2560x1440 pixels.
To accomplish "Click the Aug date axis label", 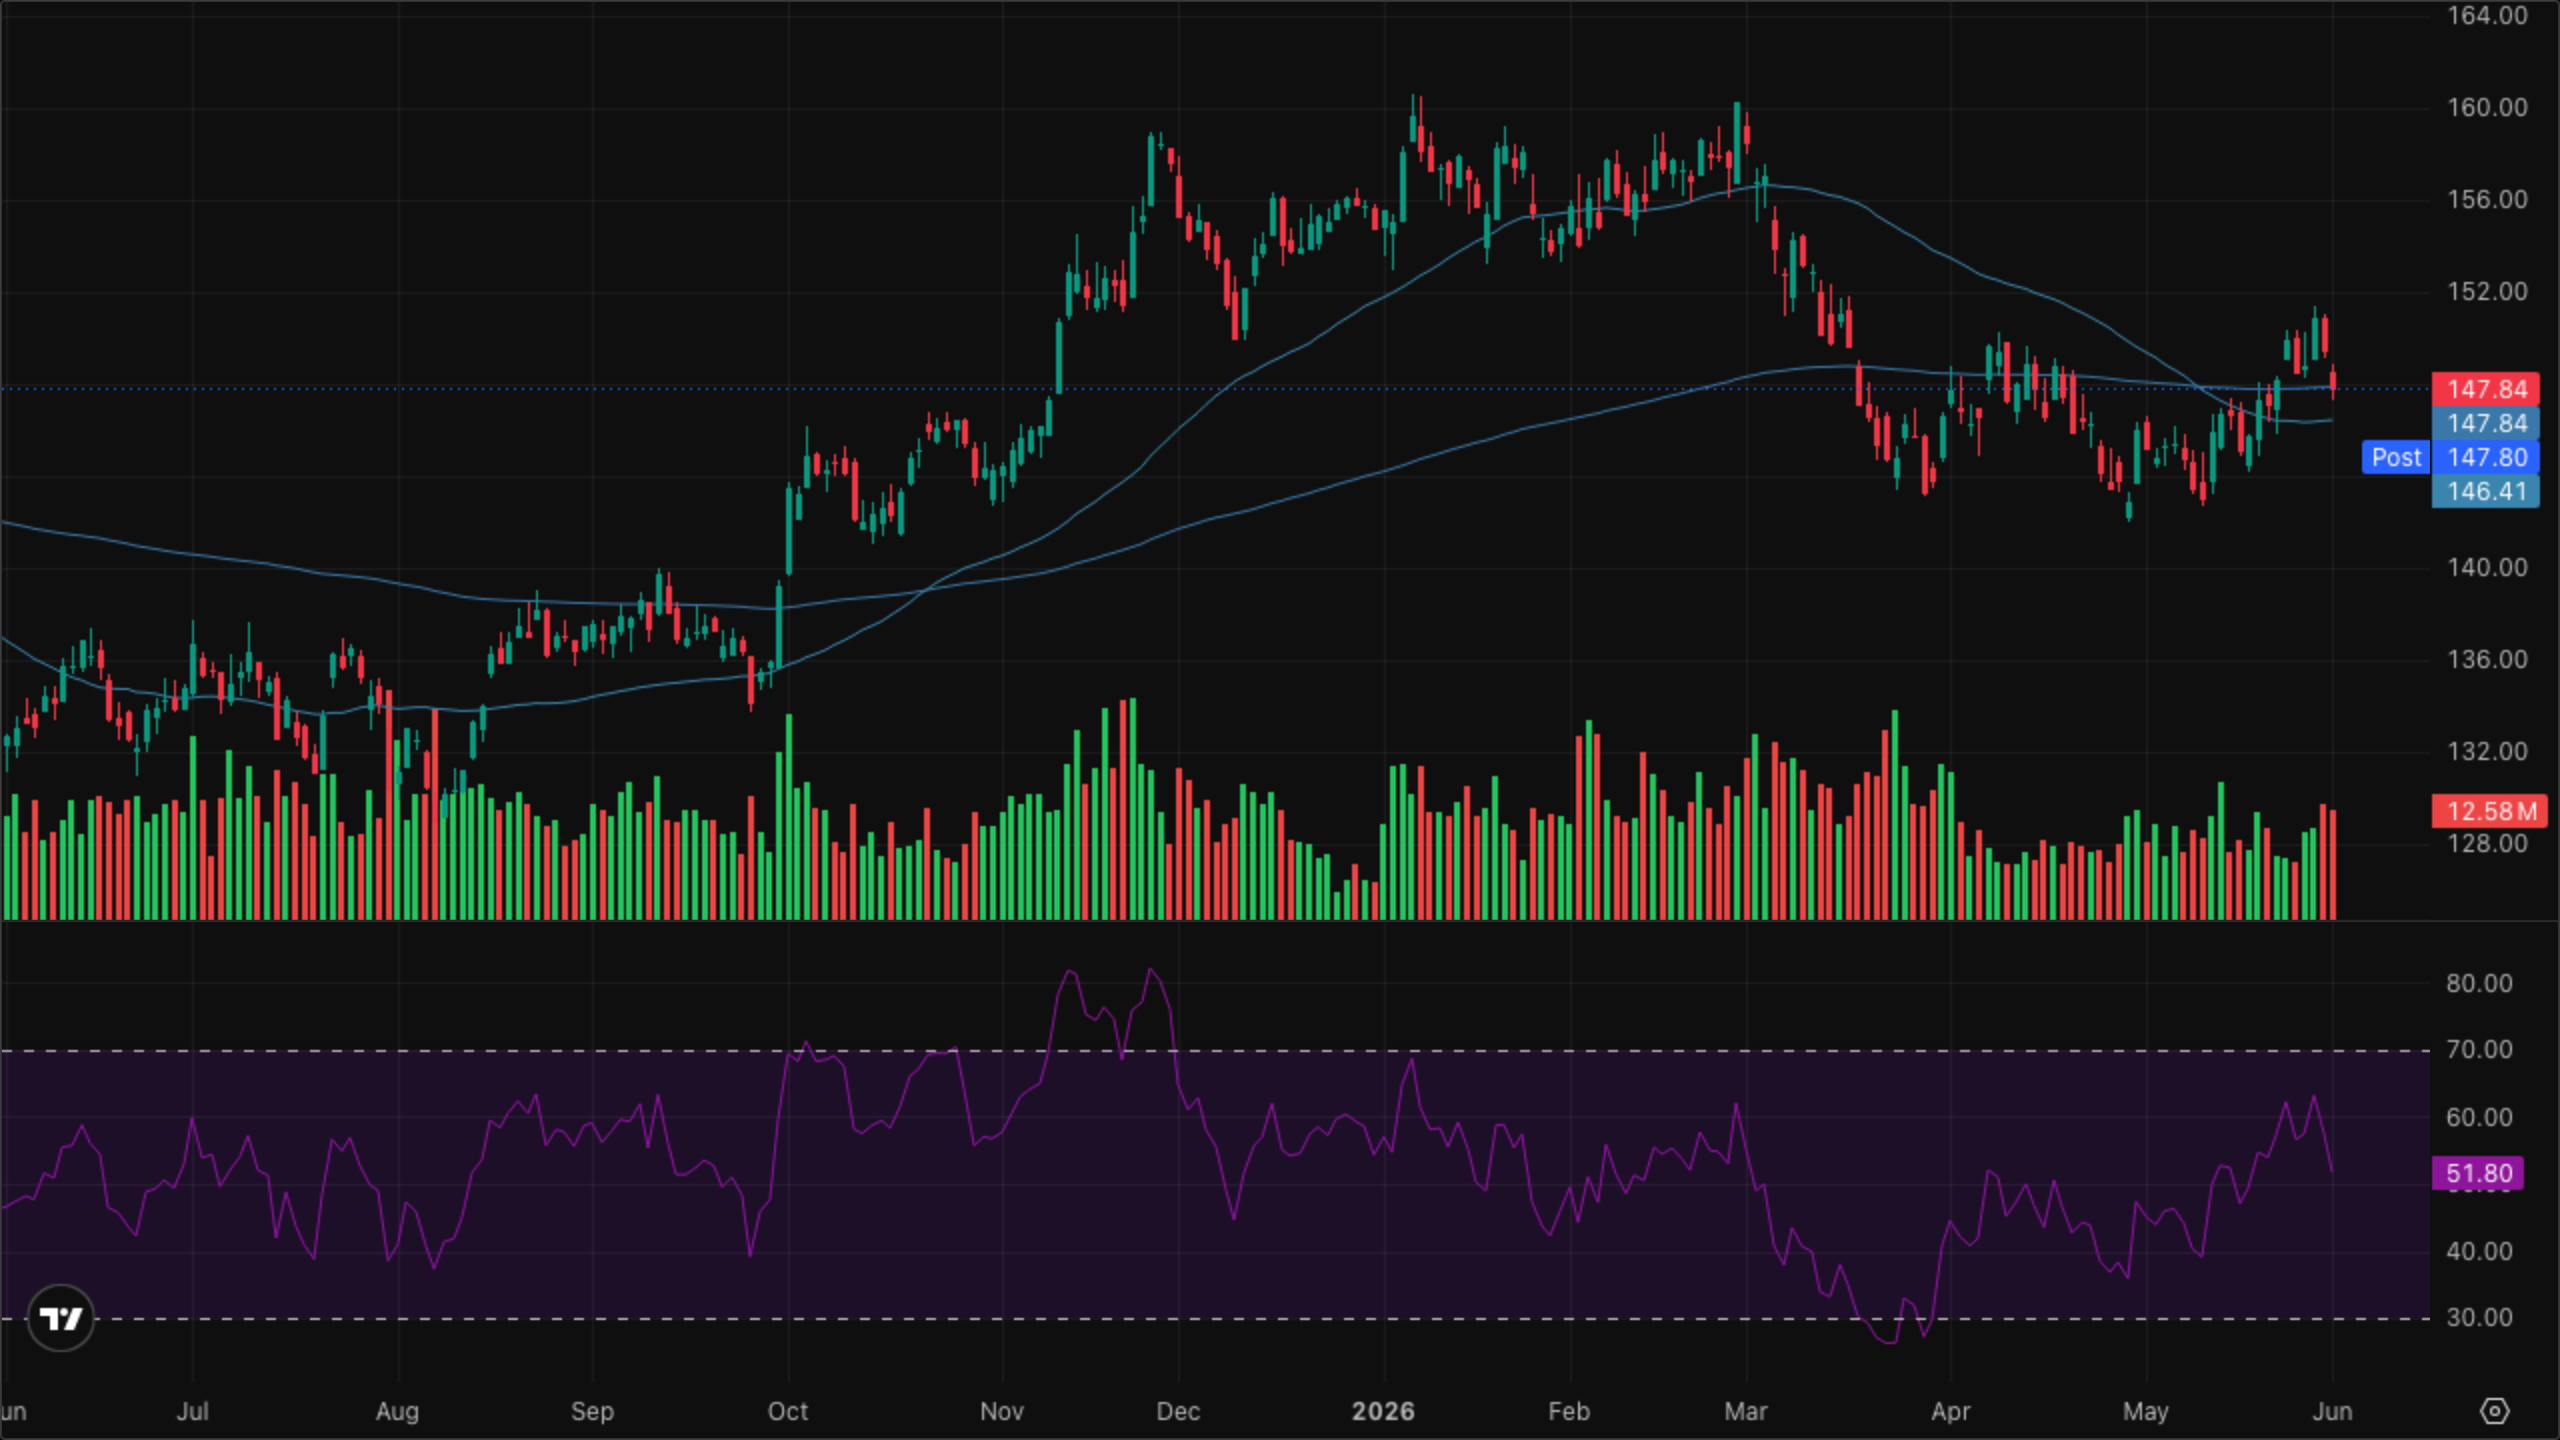I will 397,1412.
